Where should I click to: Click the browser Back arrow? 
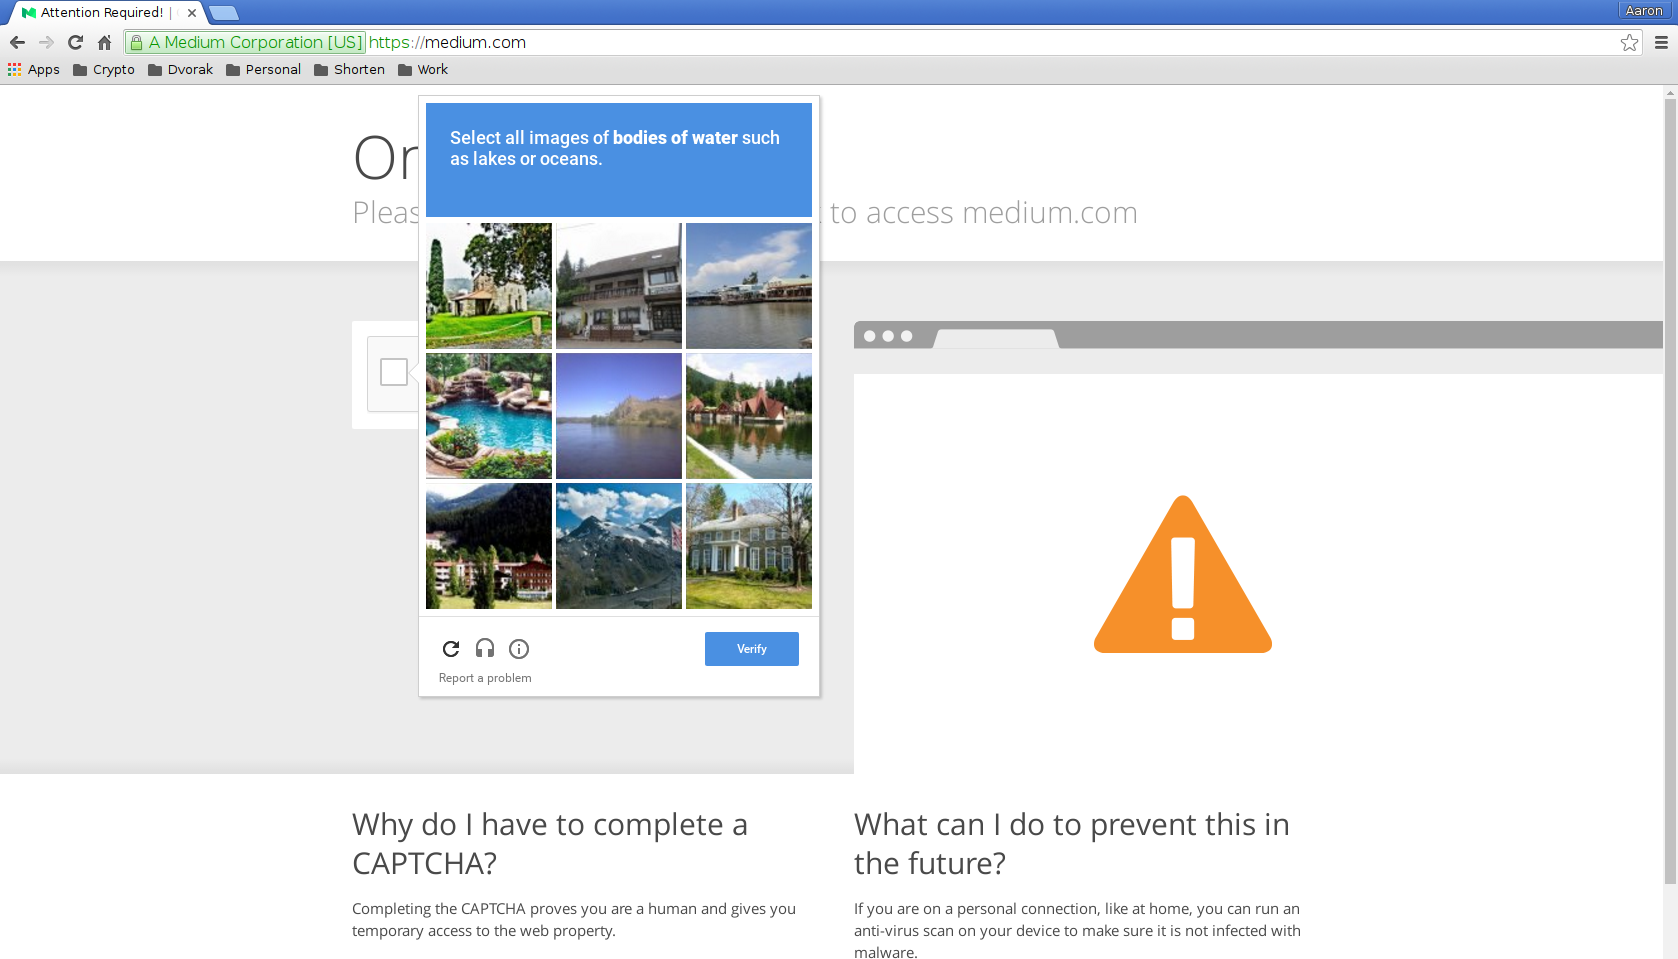point(17,42)
